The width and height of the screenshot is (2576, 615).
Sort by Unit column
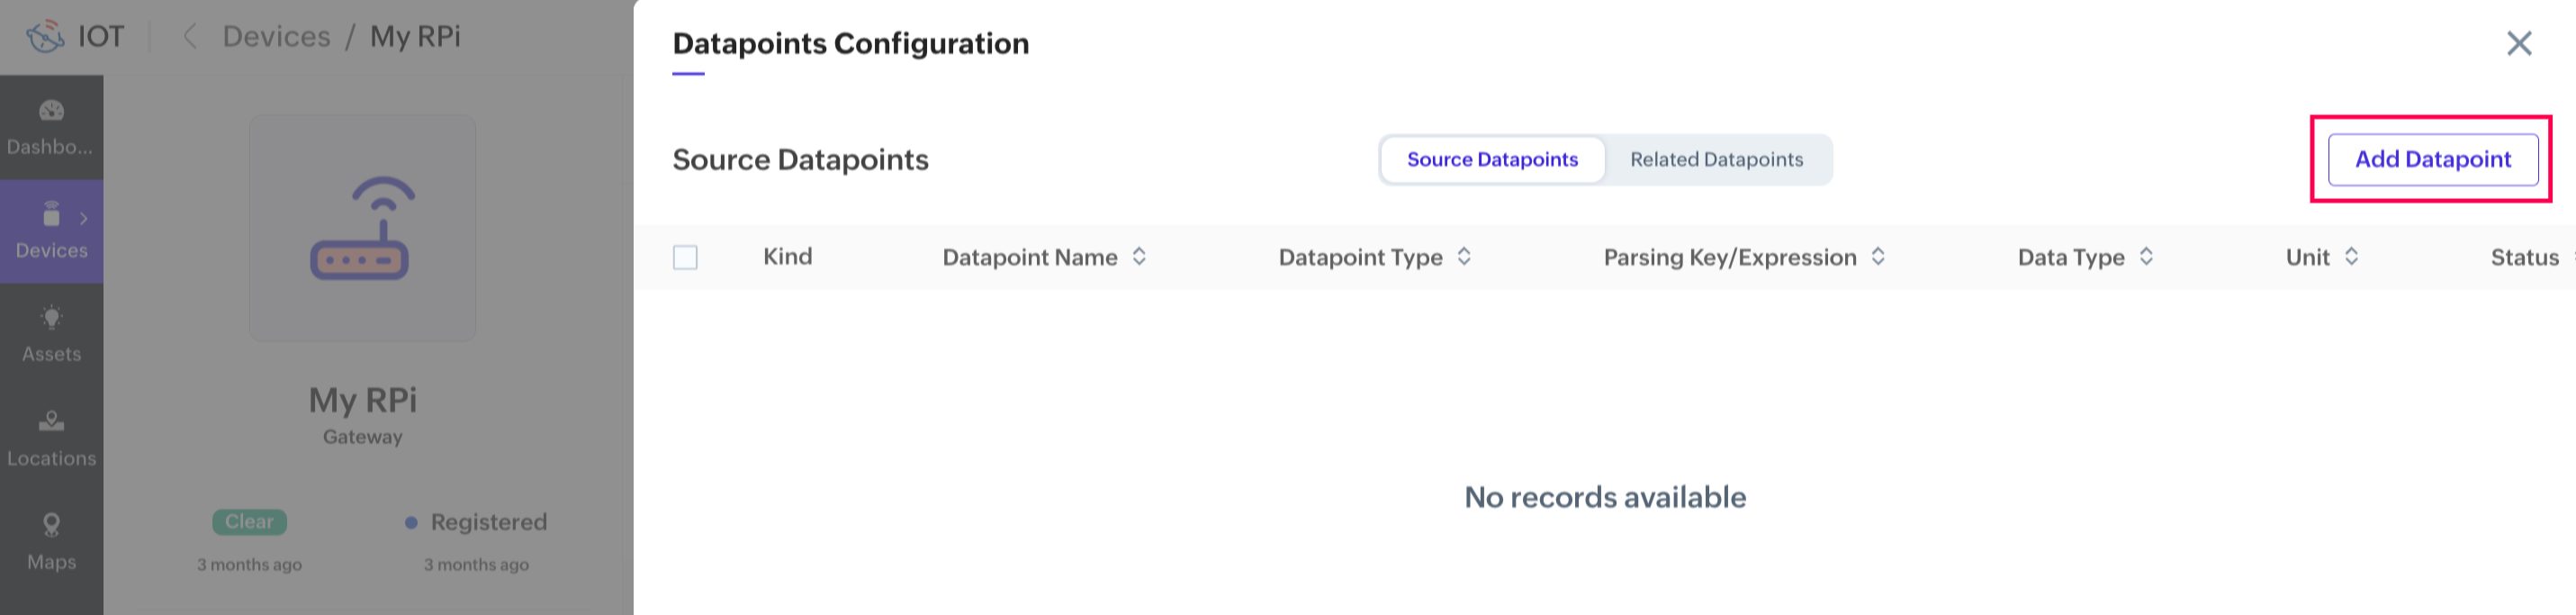pos(2351,257)
